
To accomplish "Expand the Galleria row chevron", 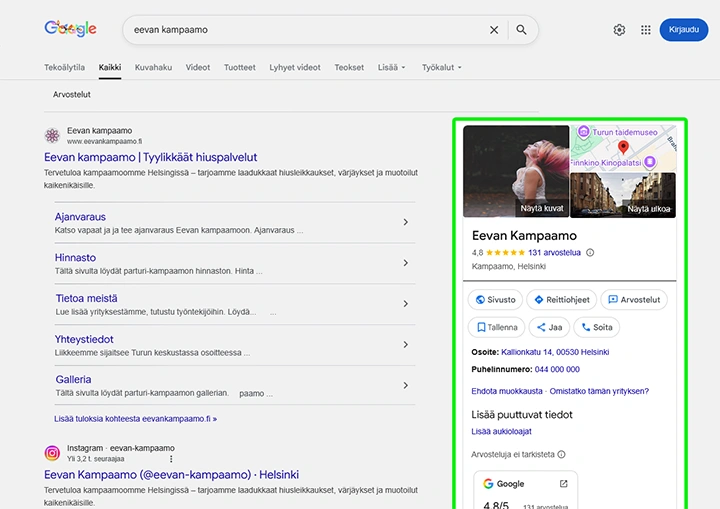I will click(x=405, y=385).
